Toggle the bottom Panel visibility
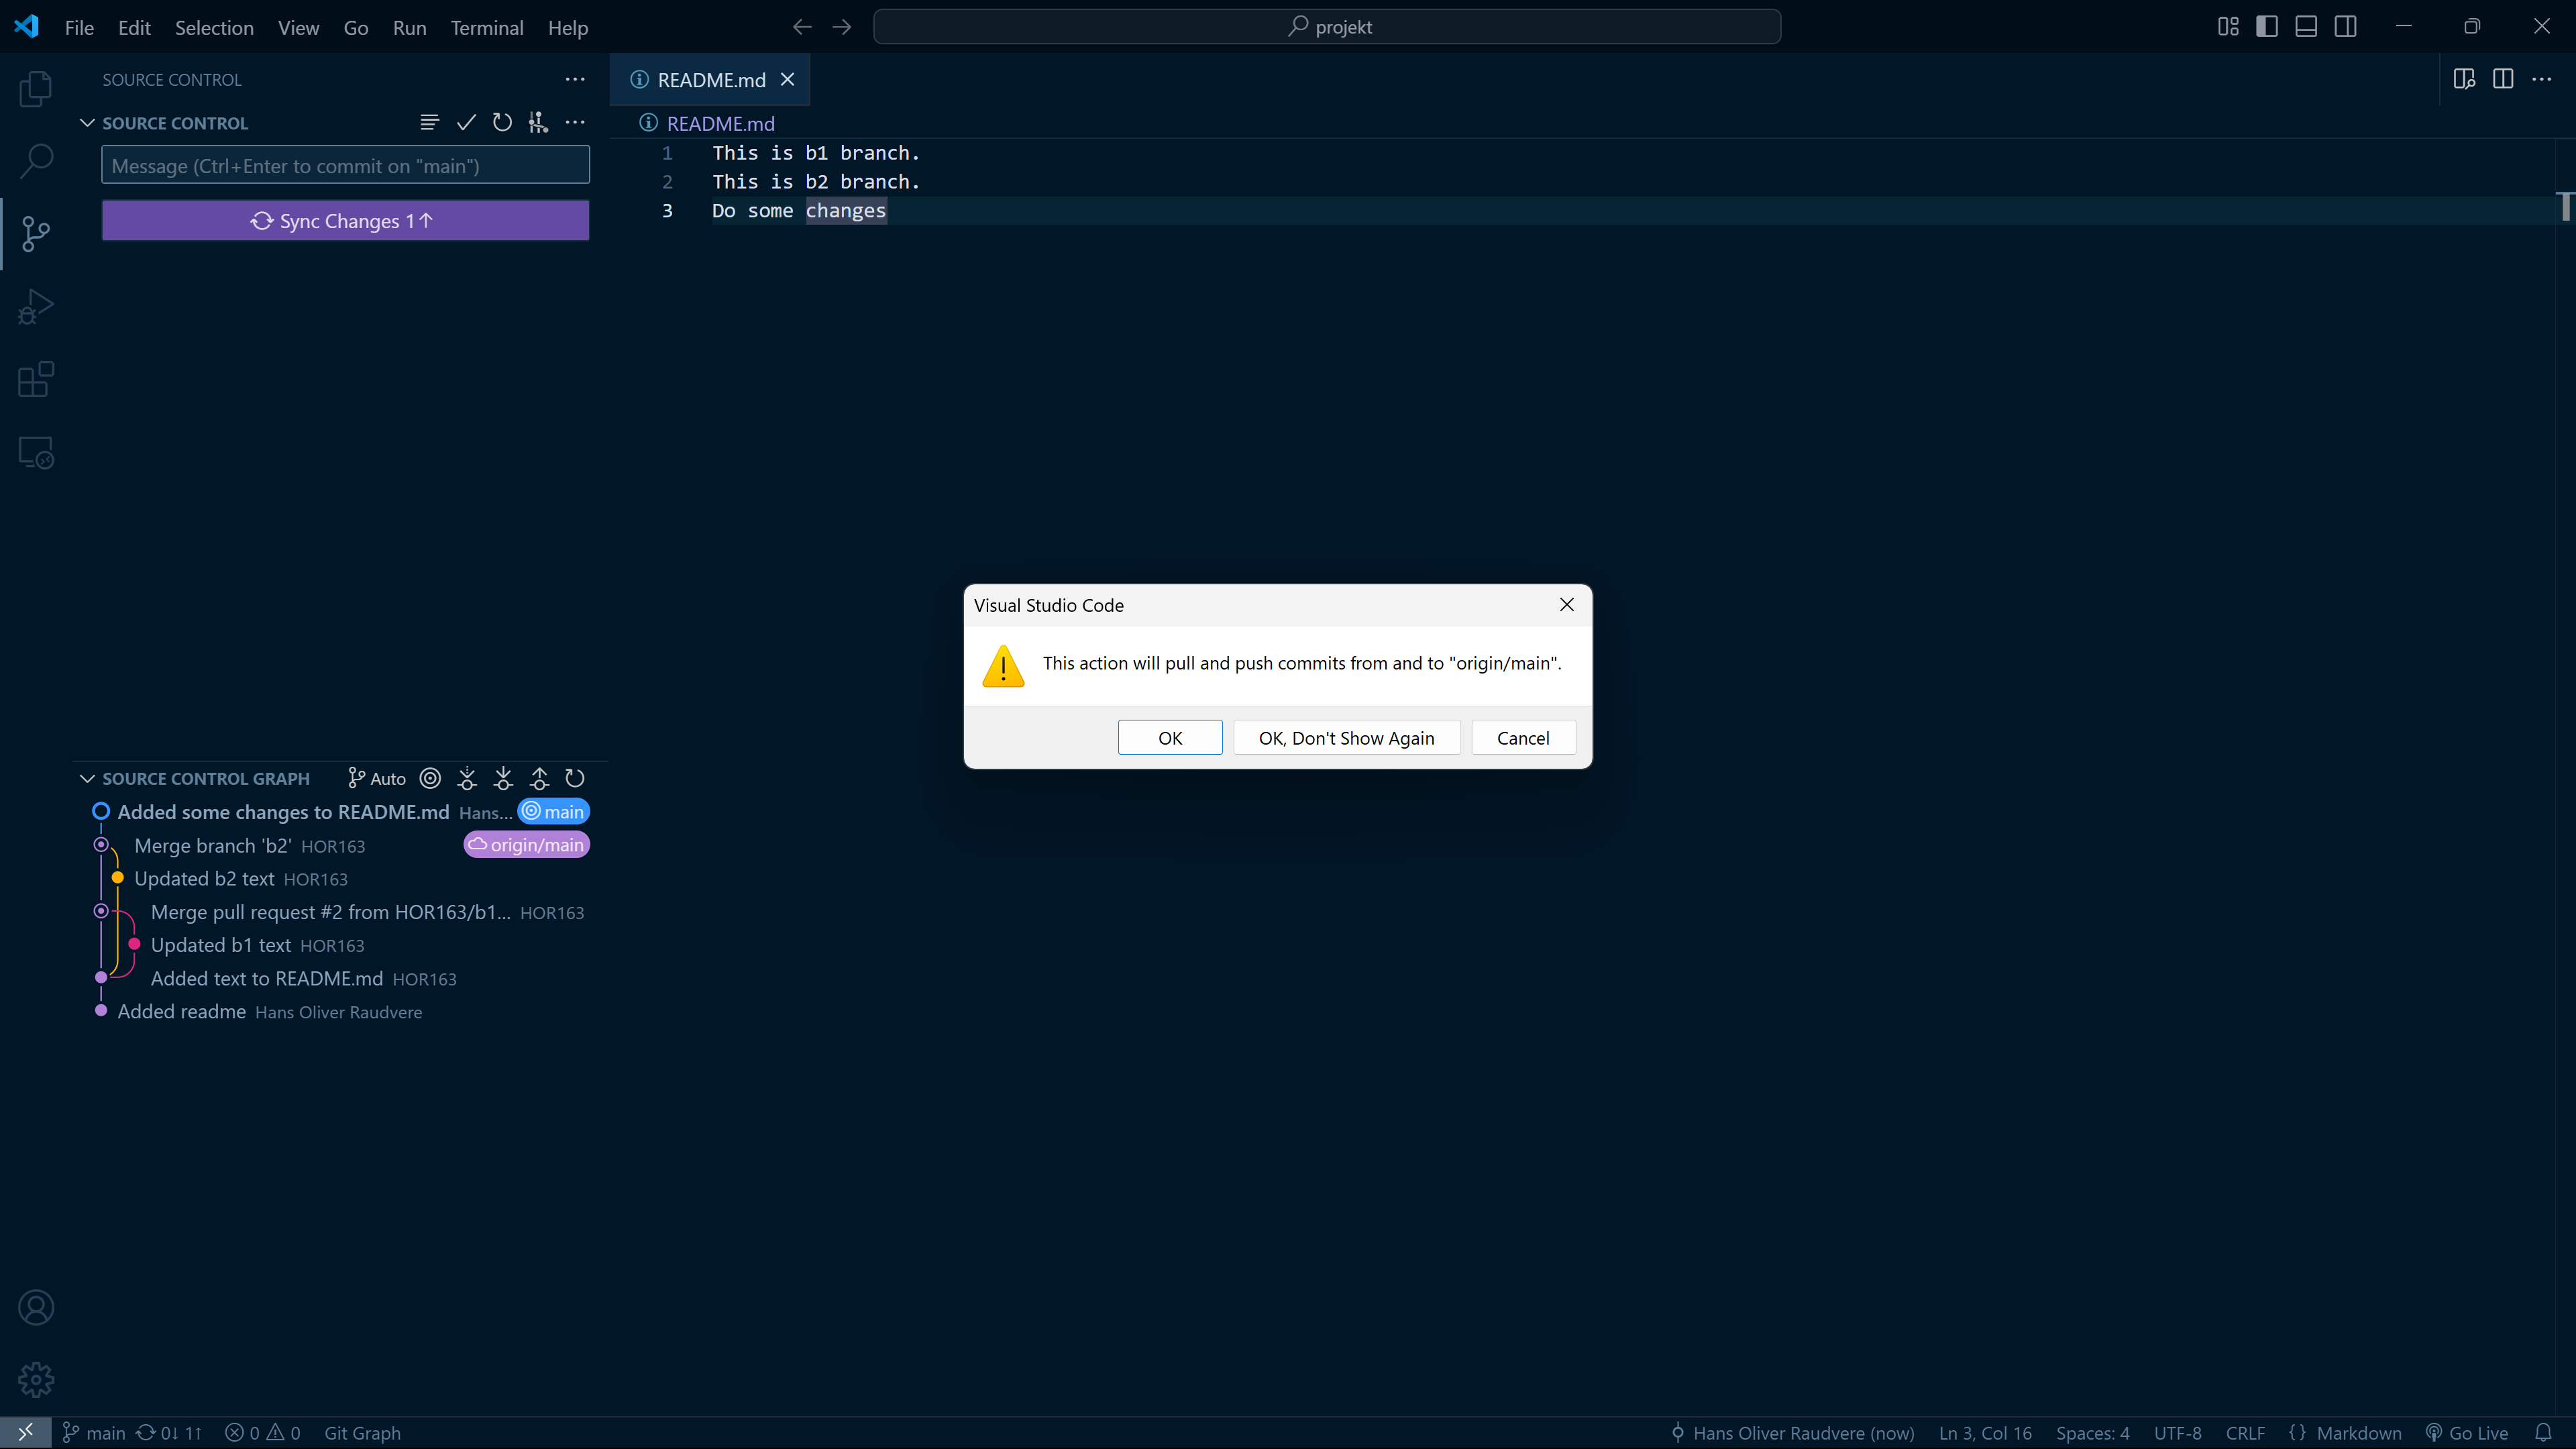Viewport: 2576px width, 1449px height. tap(2306, 27)
